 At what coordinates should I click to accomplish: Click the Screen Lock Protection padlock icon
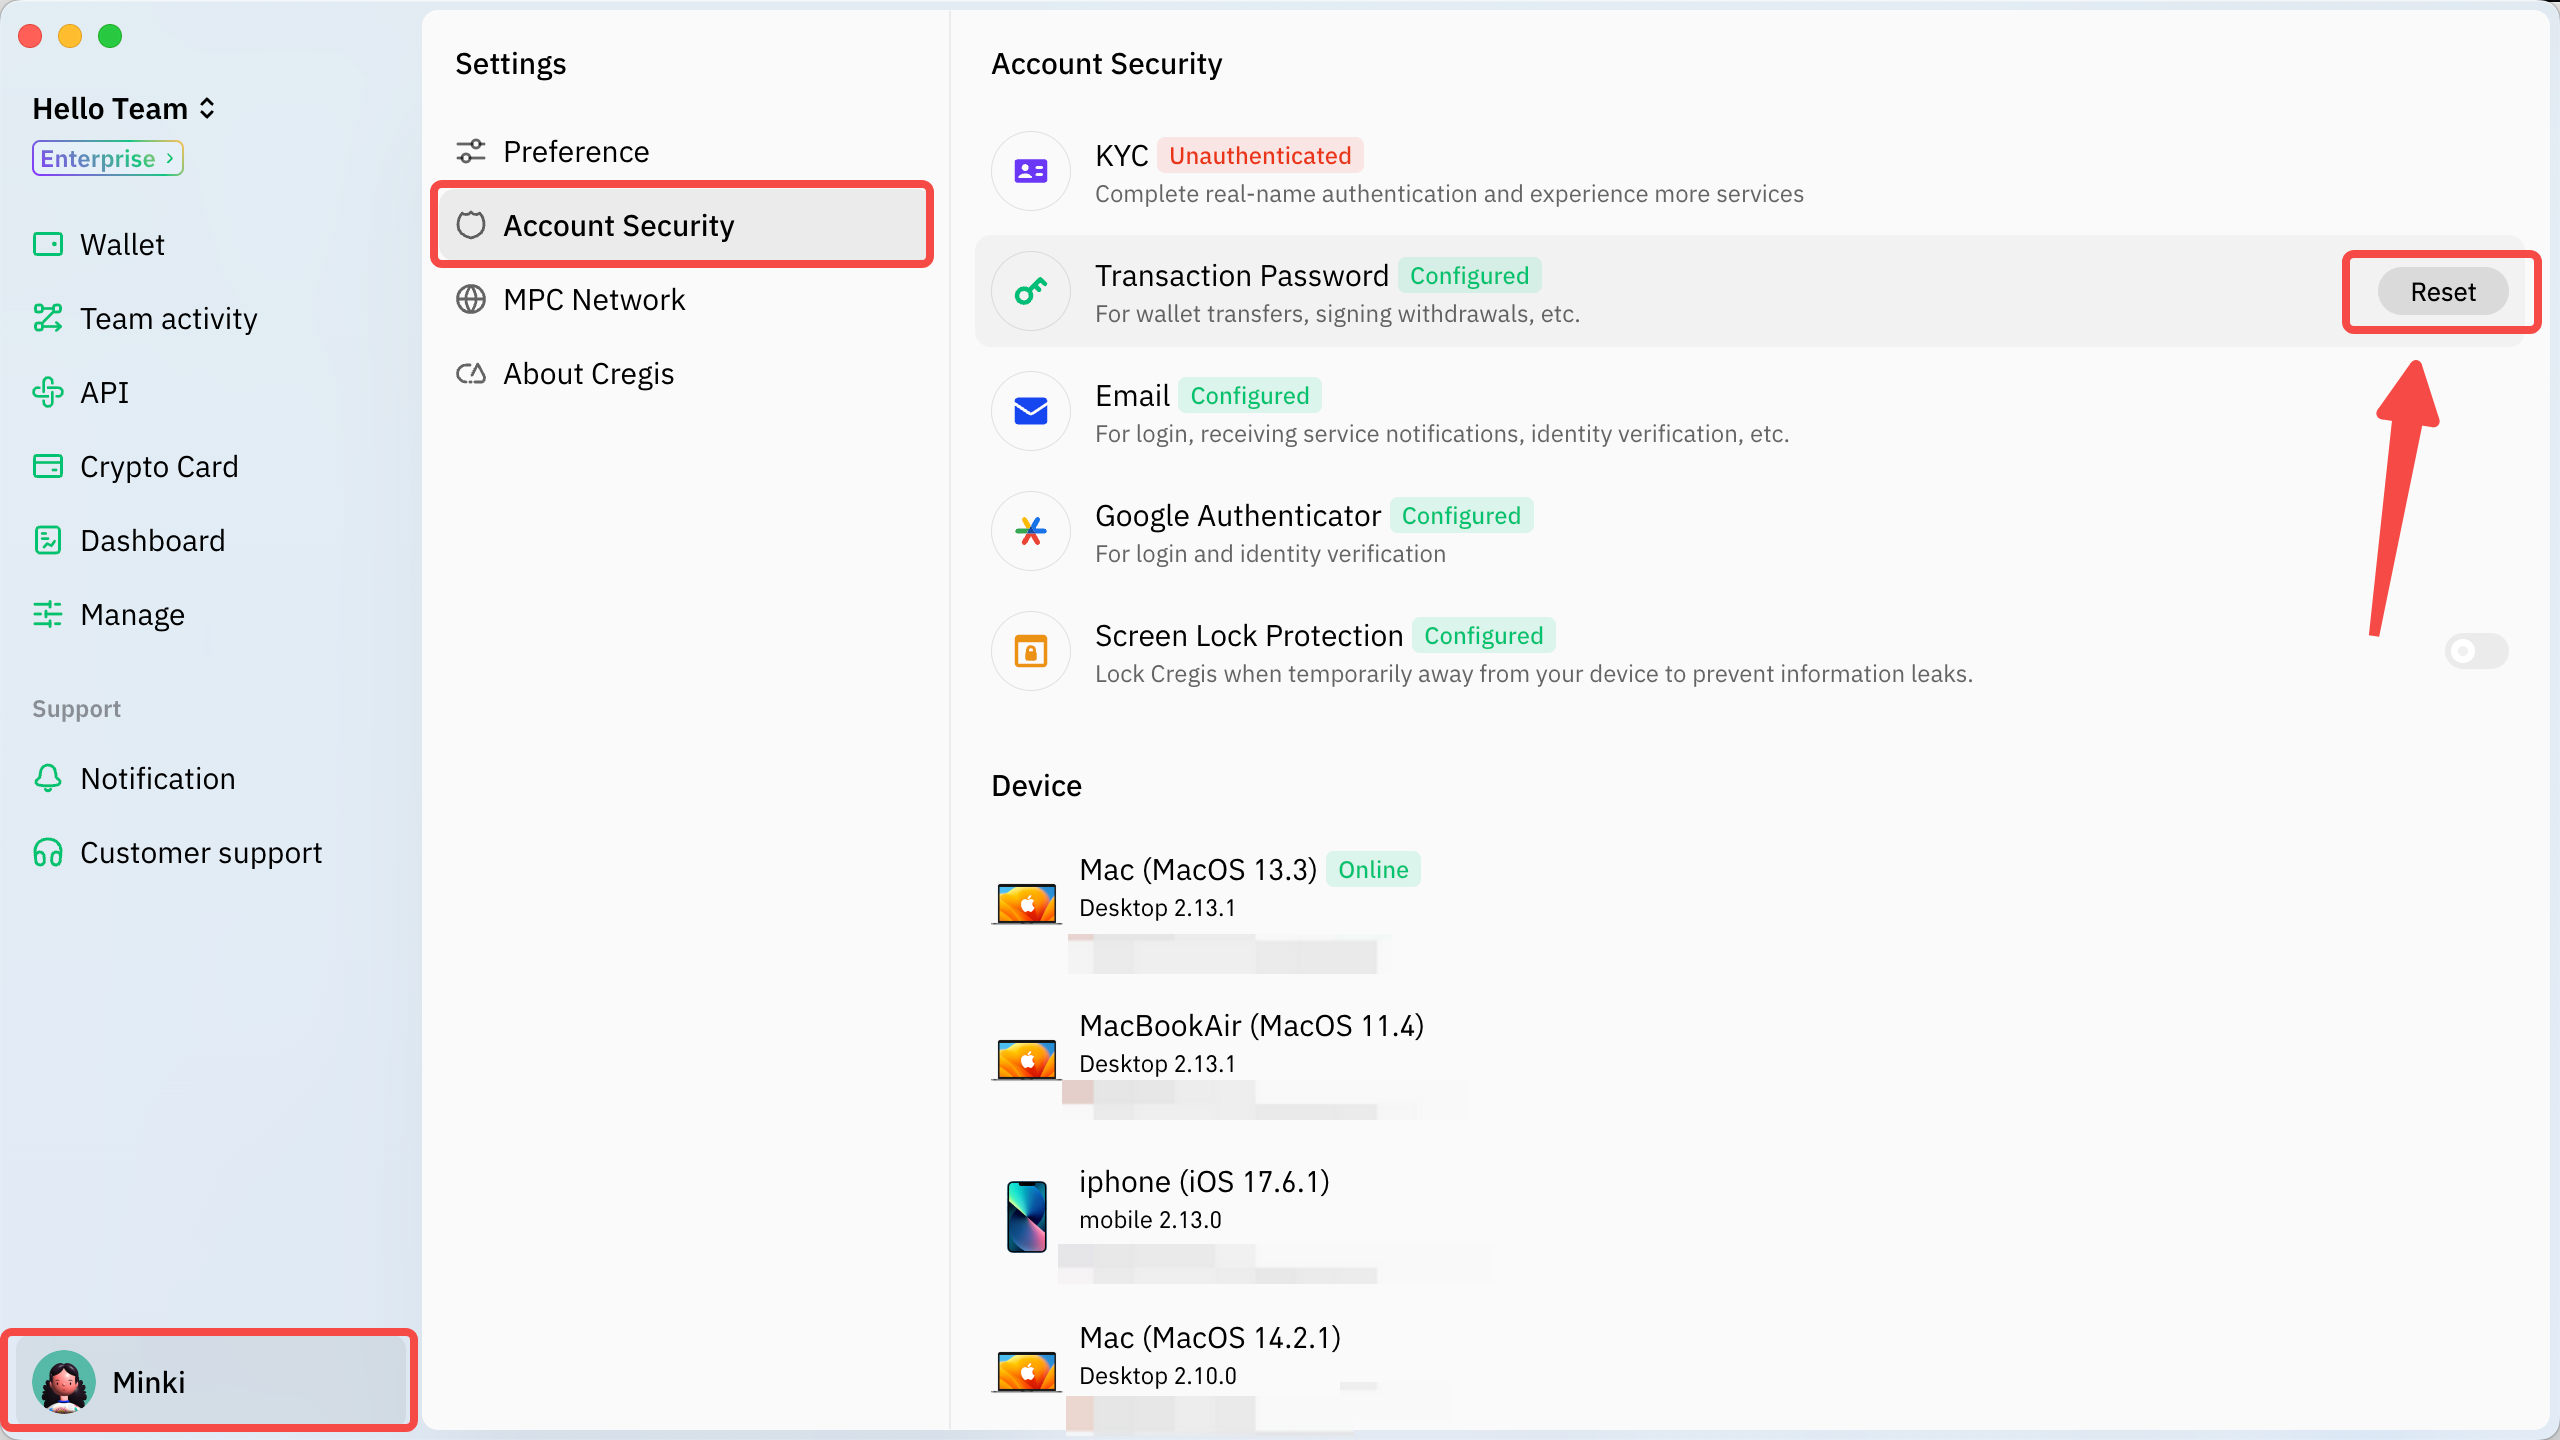pos(1030,651)
